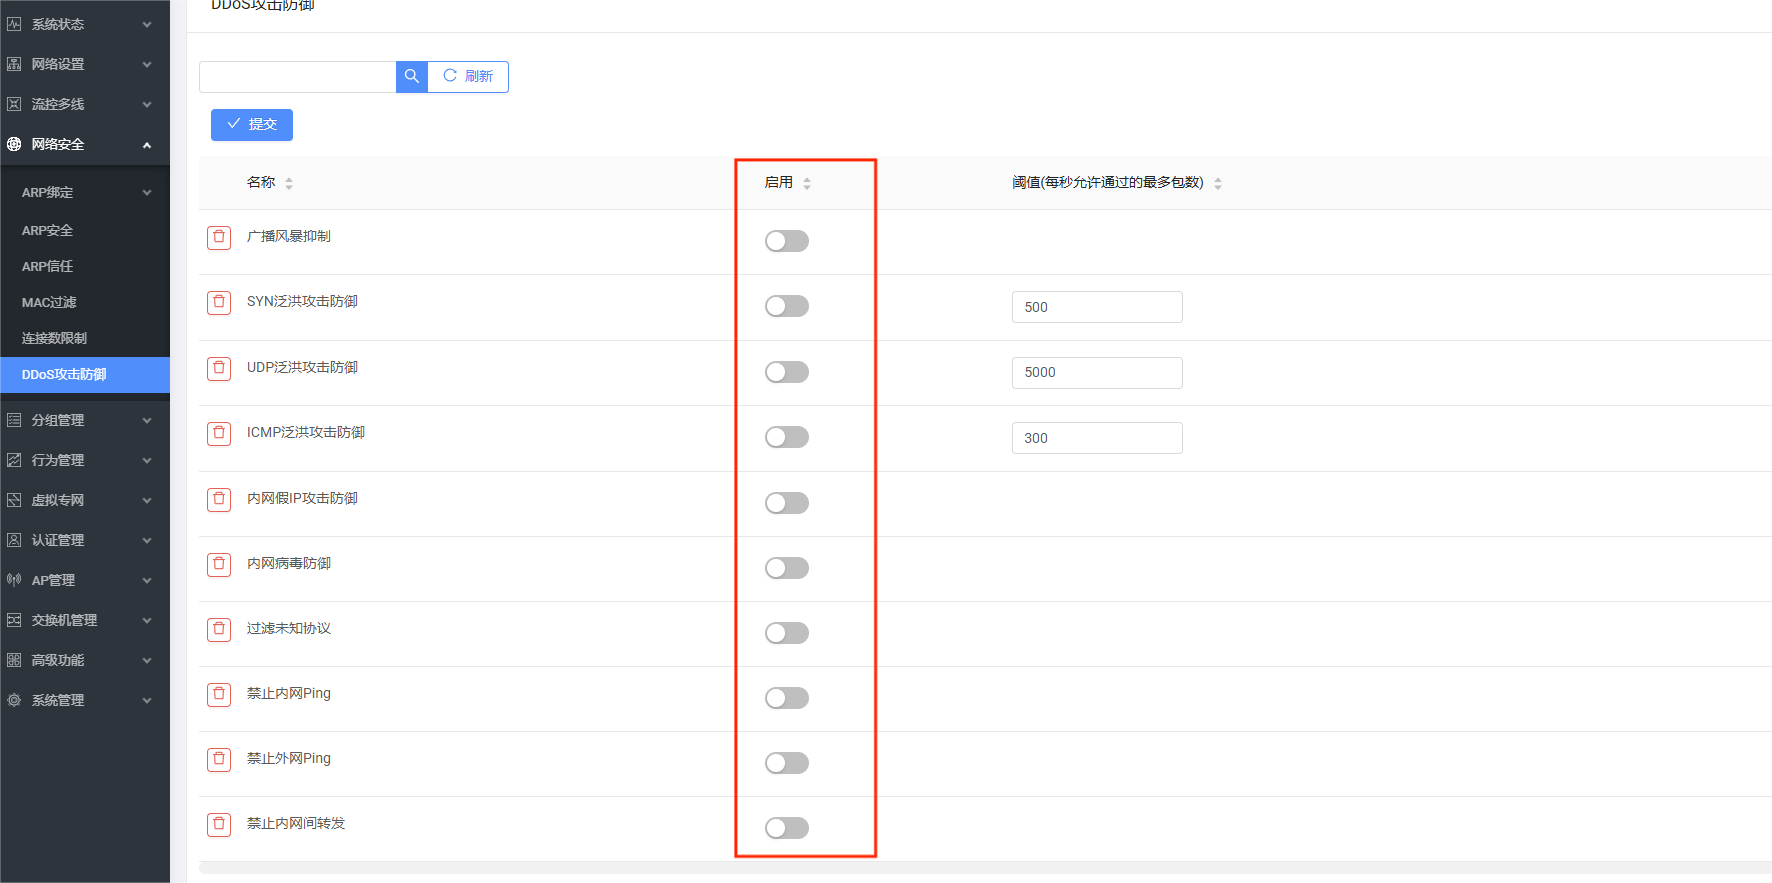Delete the UDP泛洪攻击防御 entry via trash icon
This screenshot has height=883, width=1772.
(219, 368)
